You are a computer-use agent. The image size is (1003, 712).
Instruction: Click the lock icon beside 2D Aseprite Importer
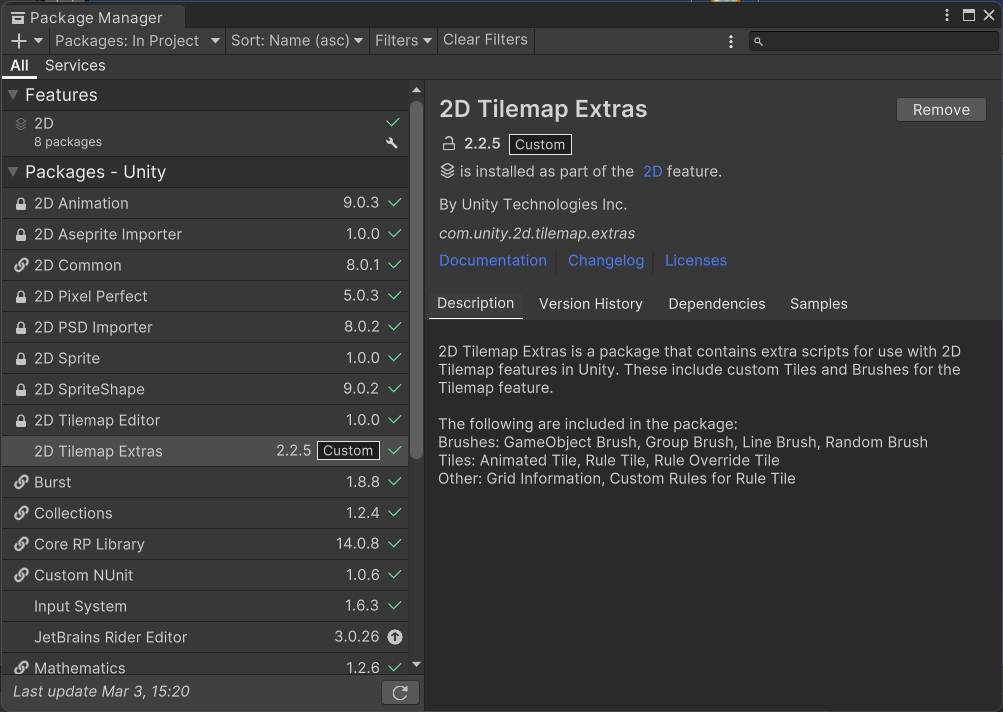[x=21, y=235]
